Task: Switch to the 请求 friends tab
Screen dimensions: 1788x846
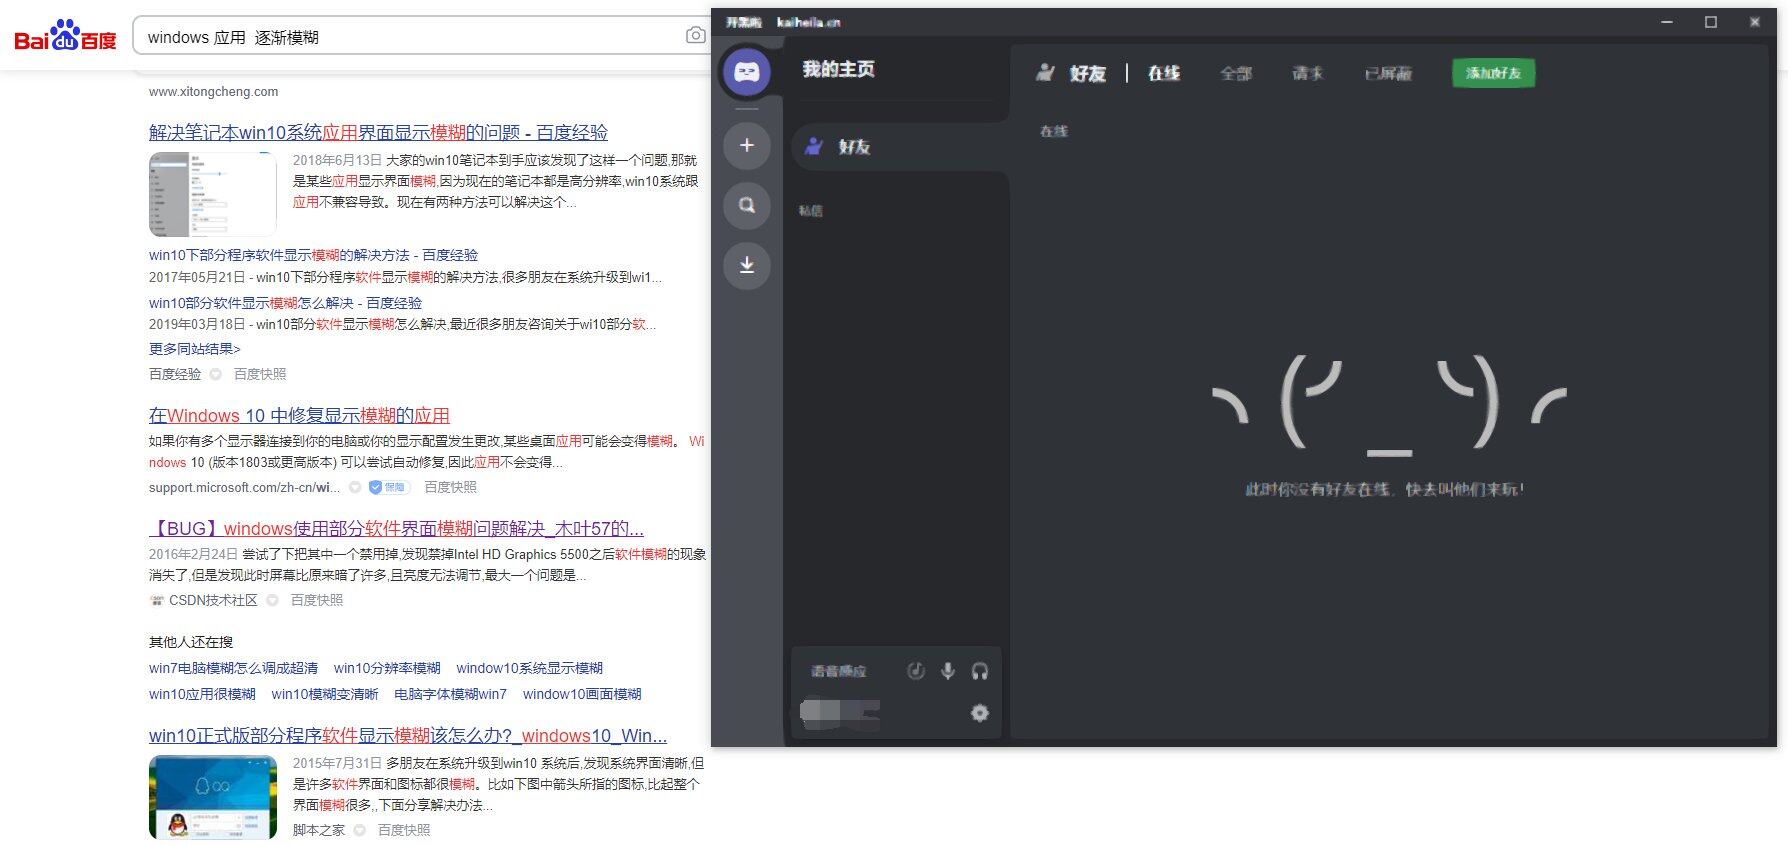Action: (x=1308, y=73)
